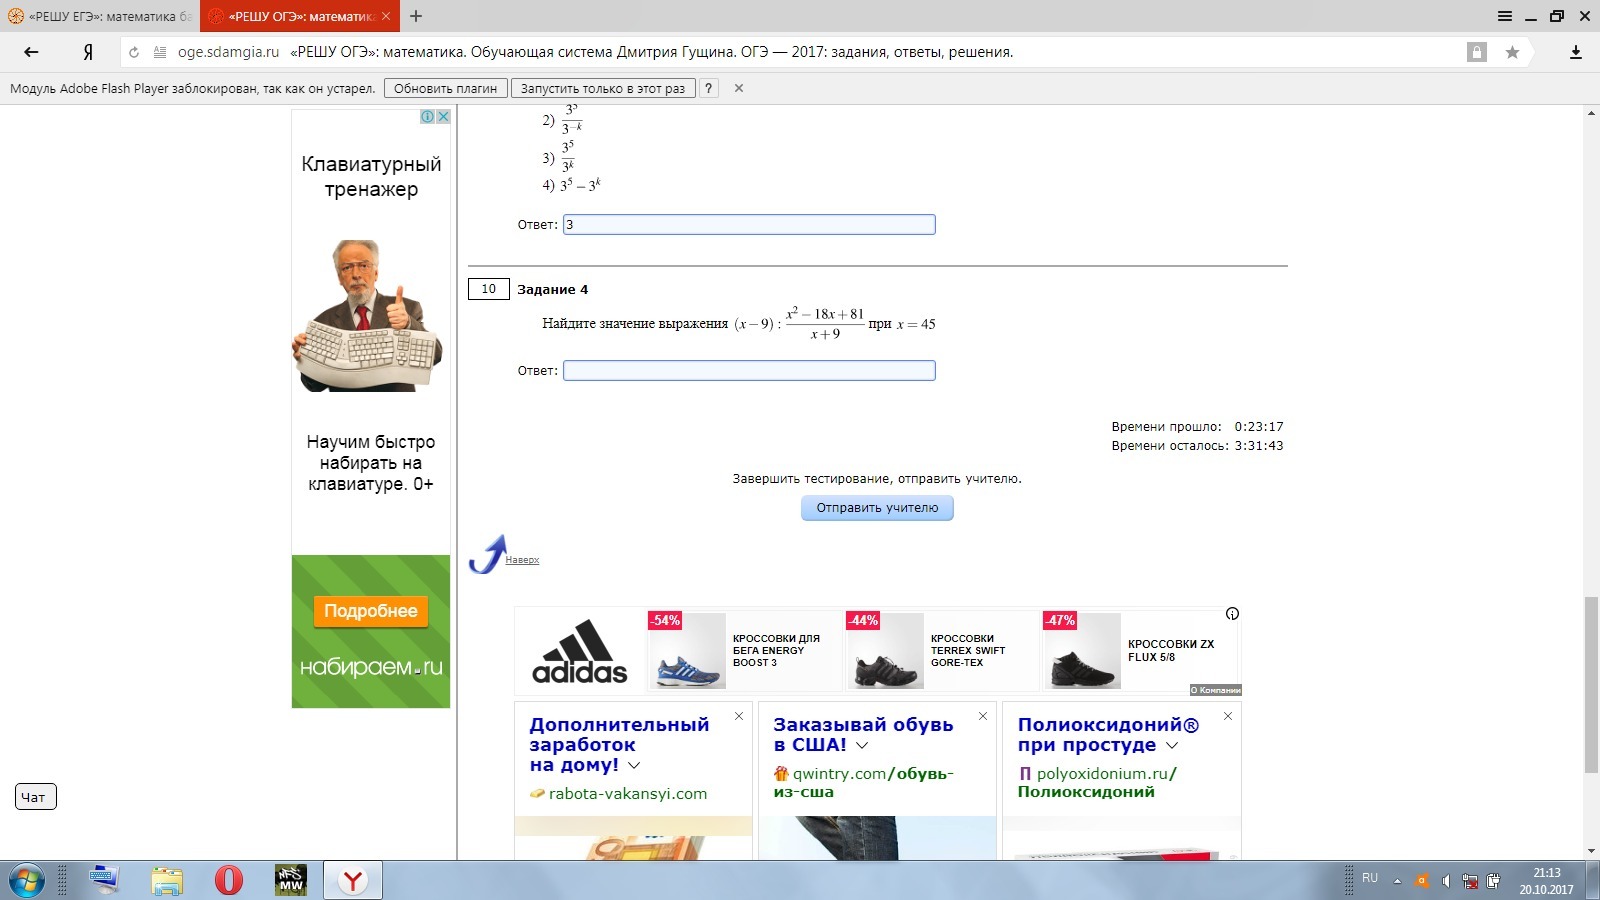Viewport: 1600px width, 900px height.
Task: Expand the Полиоксидоний при простуде ad chevron
Action: [x=1172, y=745]
